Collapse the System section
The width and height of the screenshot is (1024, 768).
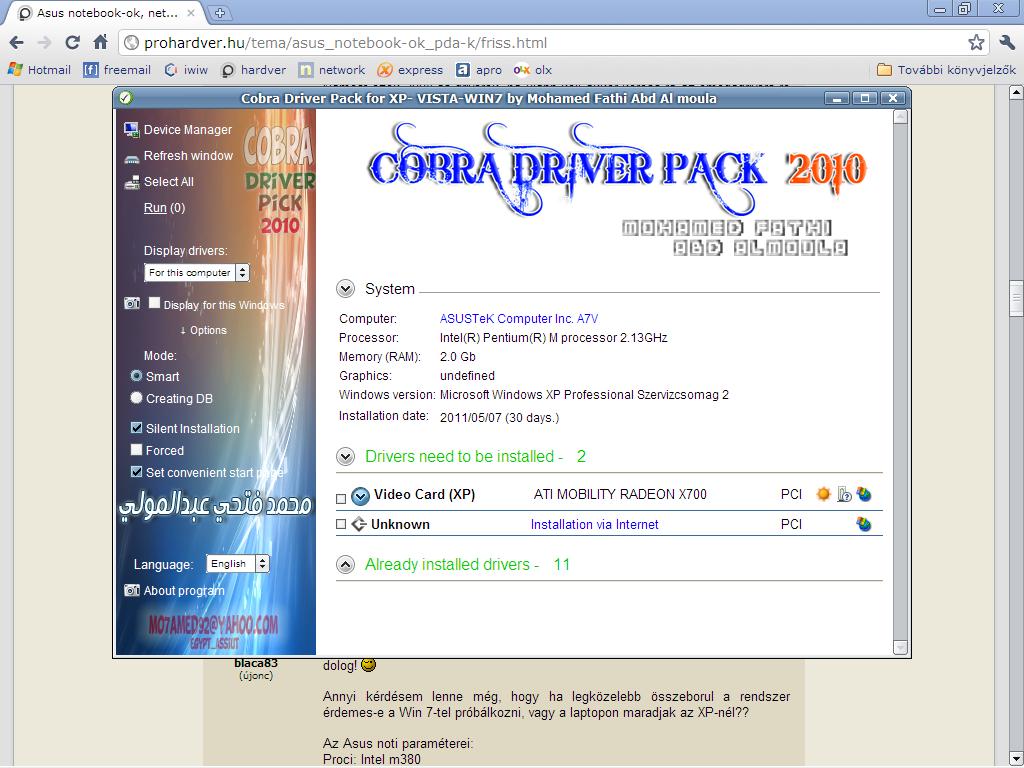tap(345, 289)
